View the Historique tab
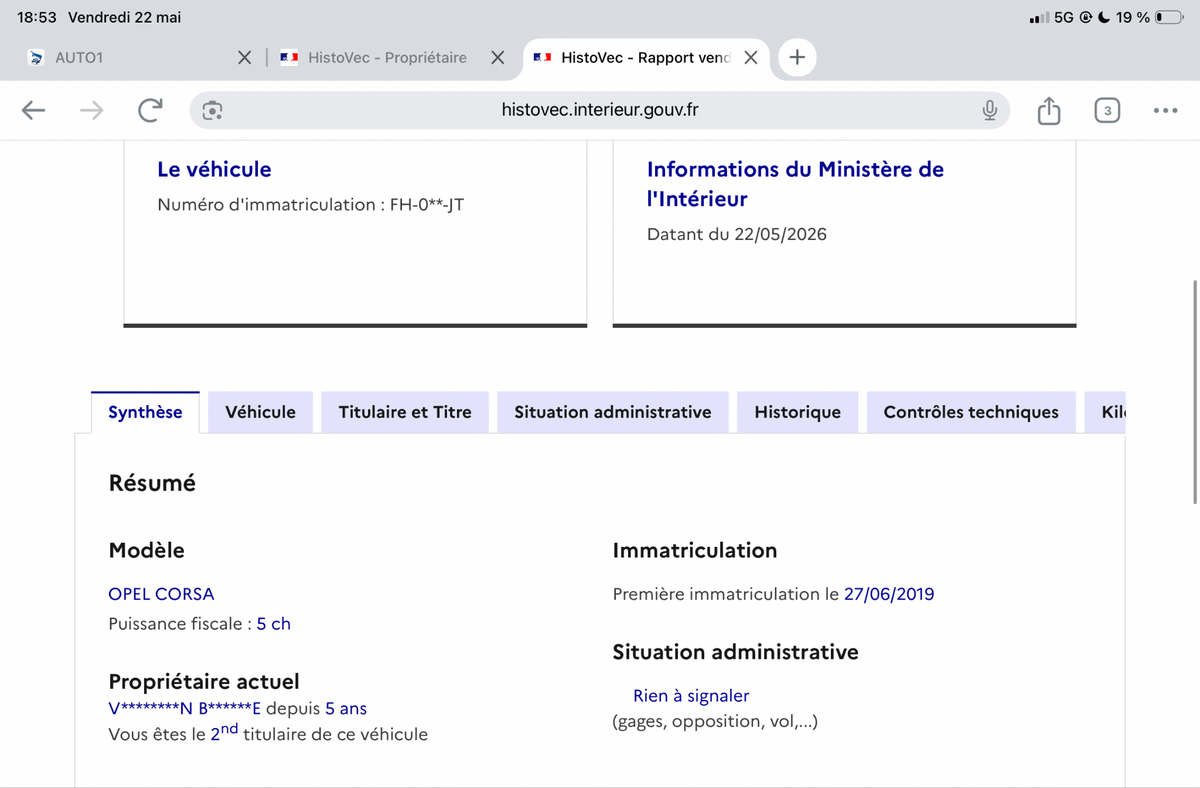Screen dimensions: 1200x788 (798, 412)
